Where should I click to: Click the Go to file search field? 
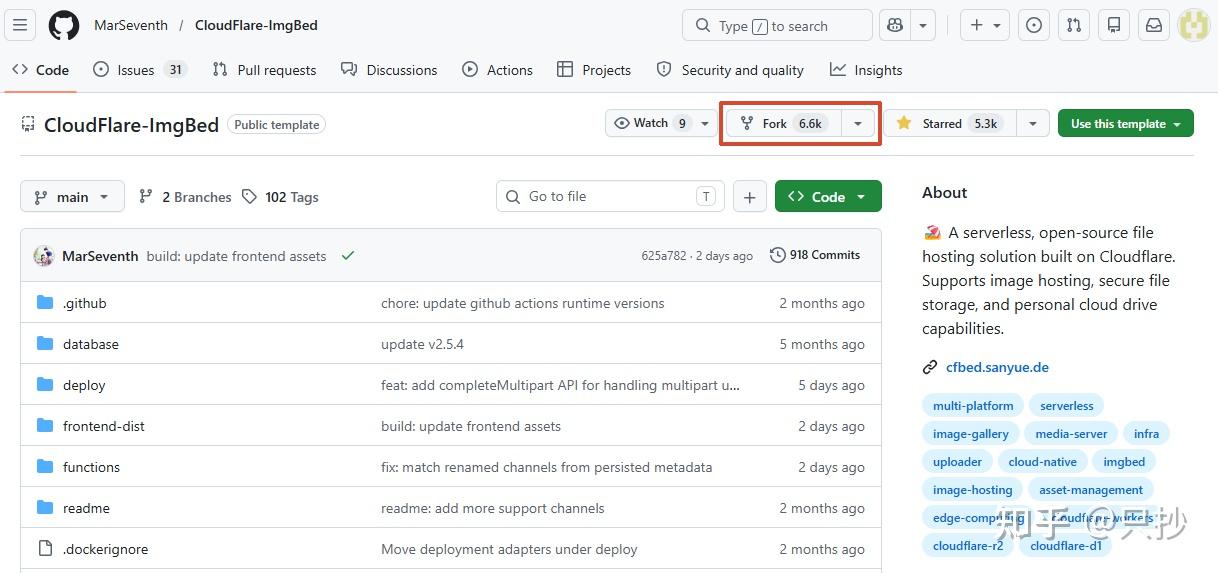click(x=610, y=196)
